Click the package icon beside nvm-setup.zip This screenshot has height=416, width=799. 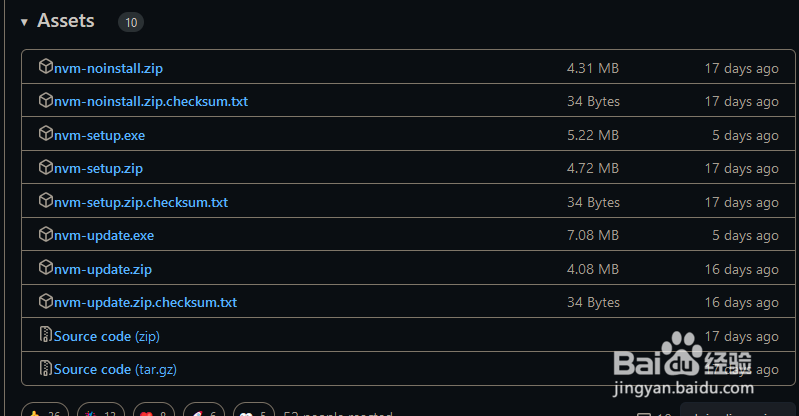point(46,167)
